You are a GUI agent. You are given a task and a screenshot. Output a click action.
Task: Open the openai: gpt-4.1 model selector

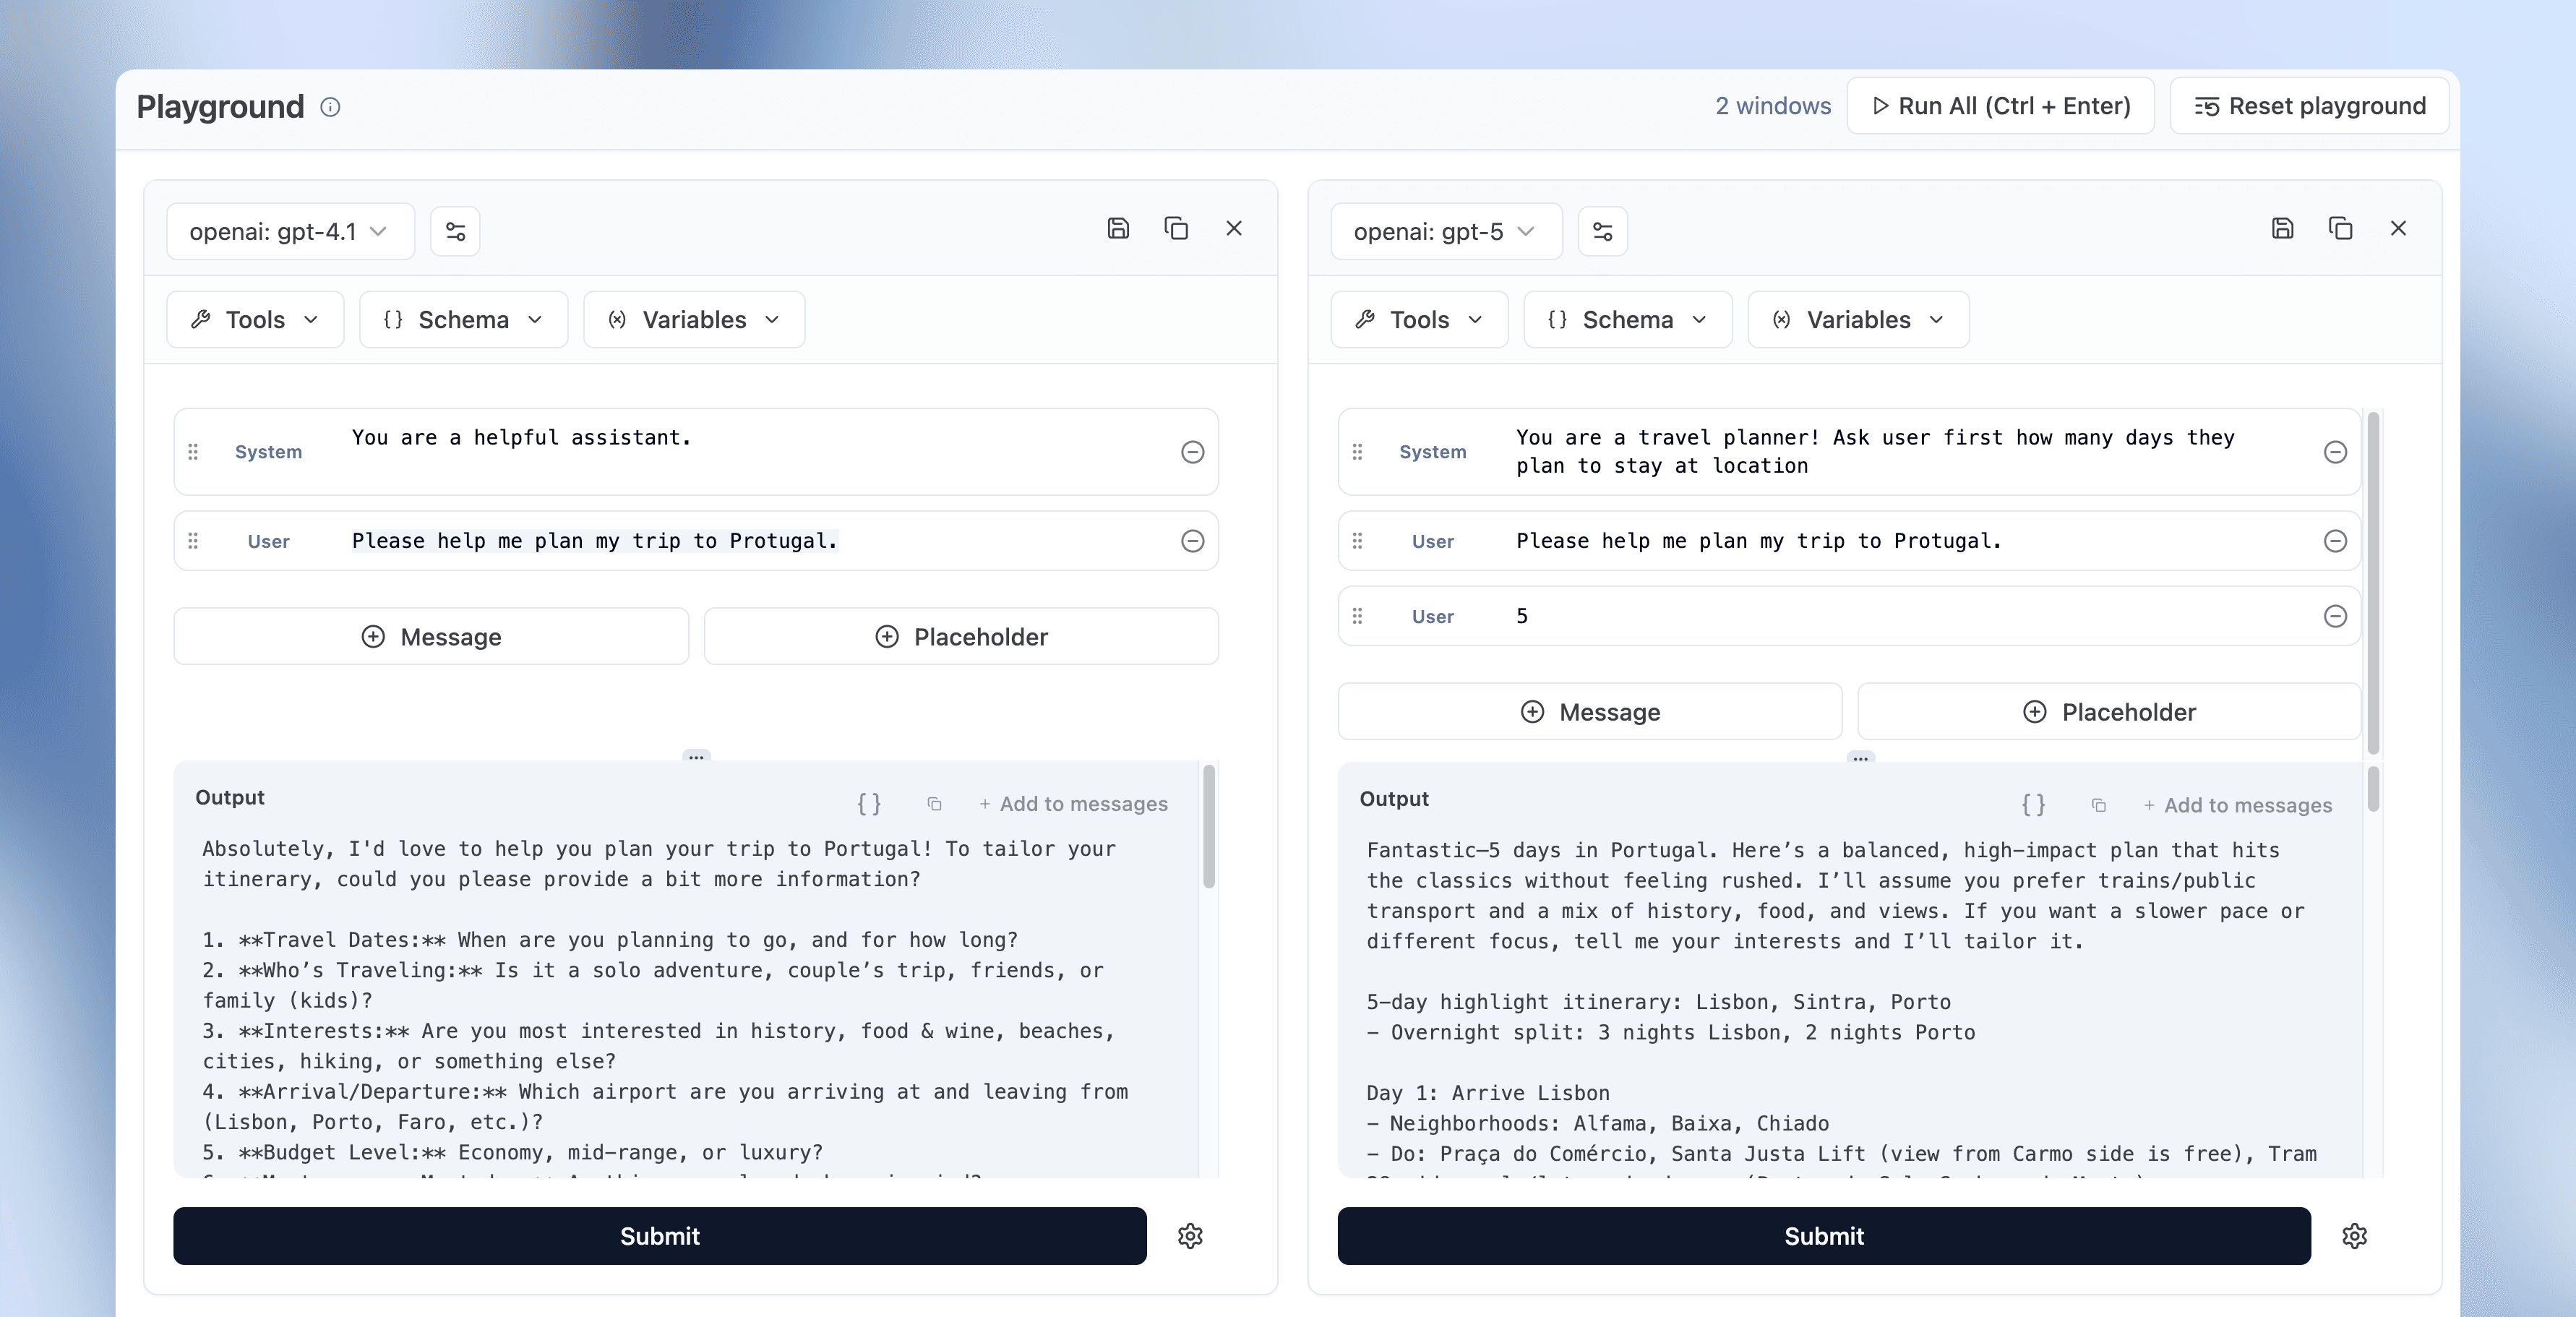(290, 231)
